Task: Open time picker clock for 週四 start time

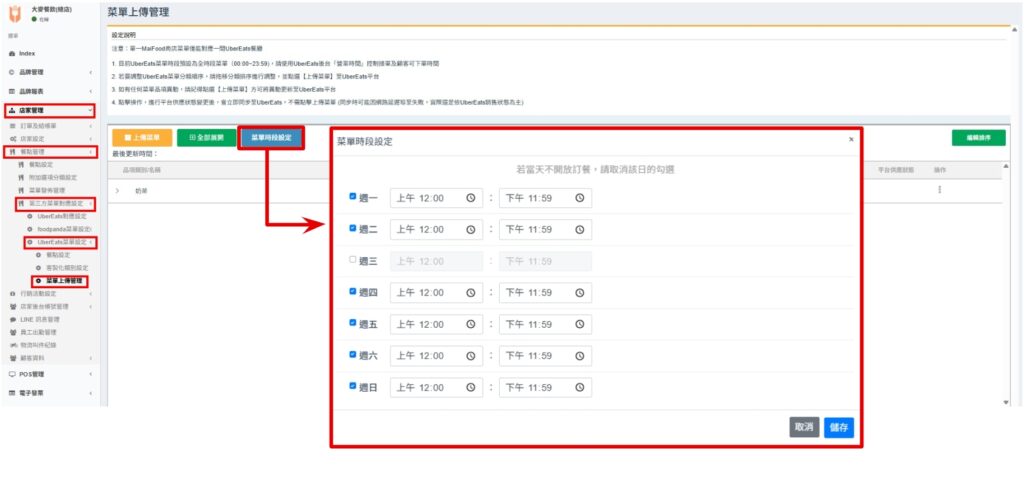Action: (471, 293)
